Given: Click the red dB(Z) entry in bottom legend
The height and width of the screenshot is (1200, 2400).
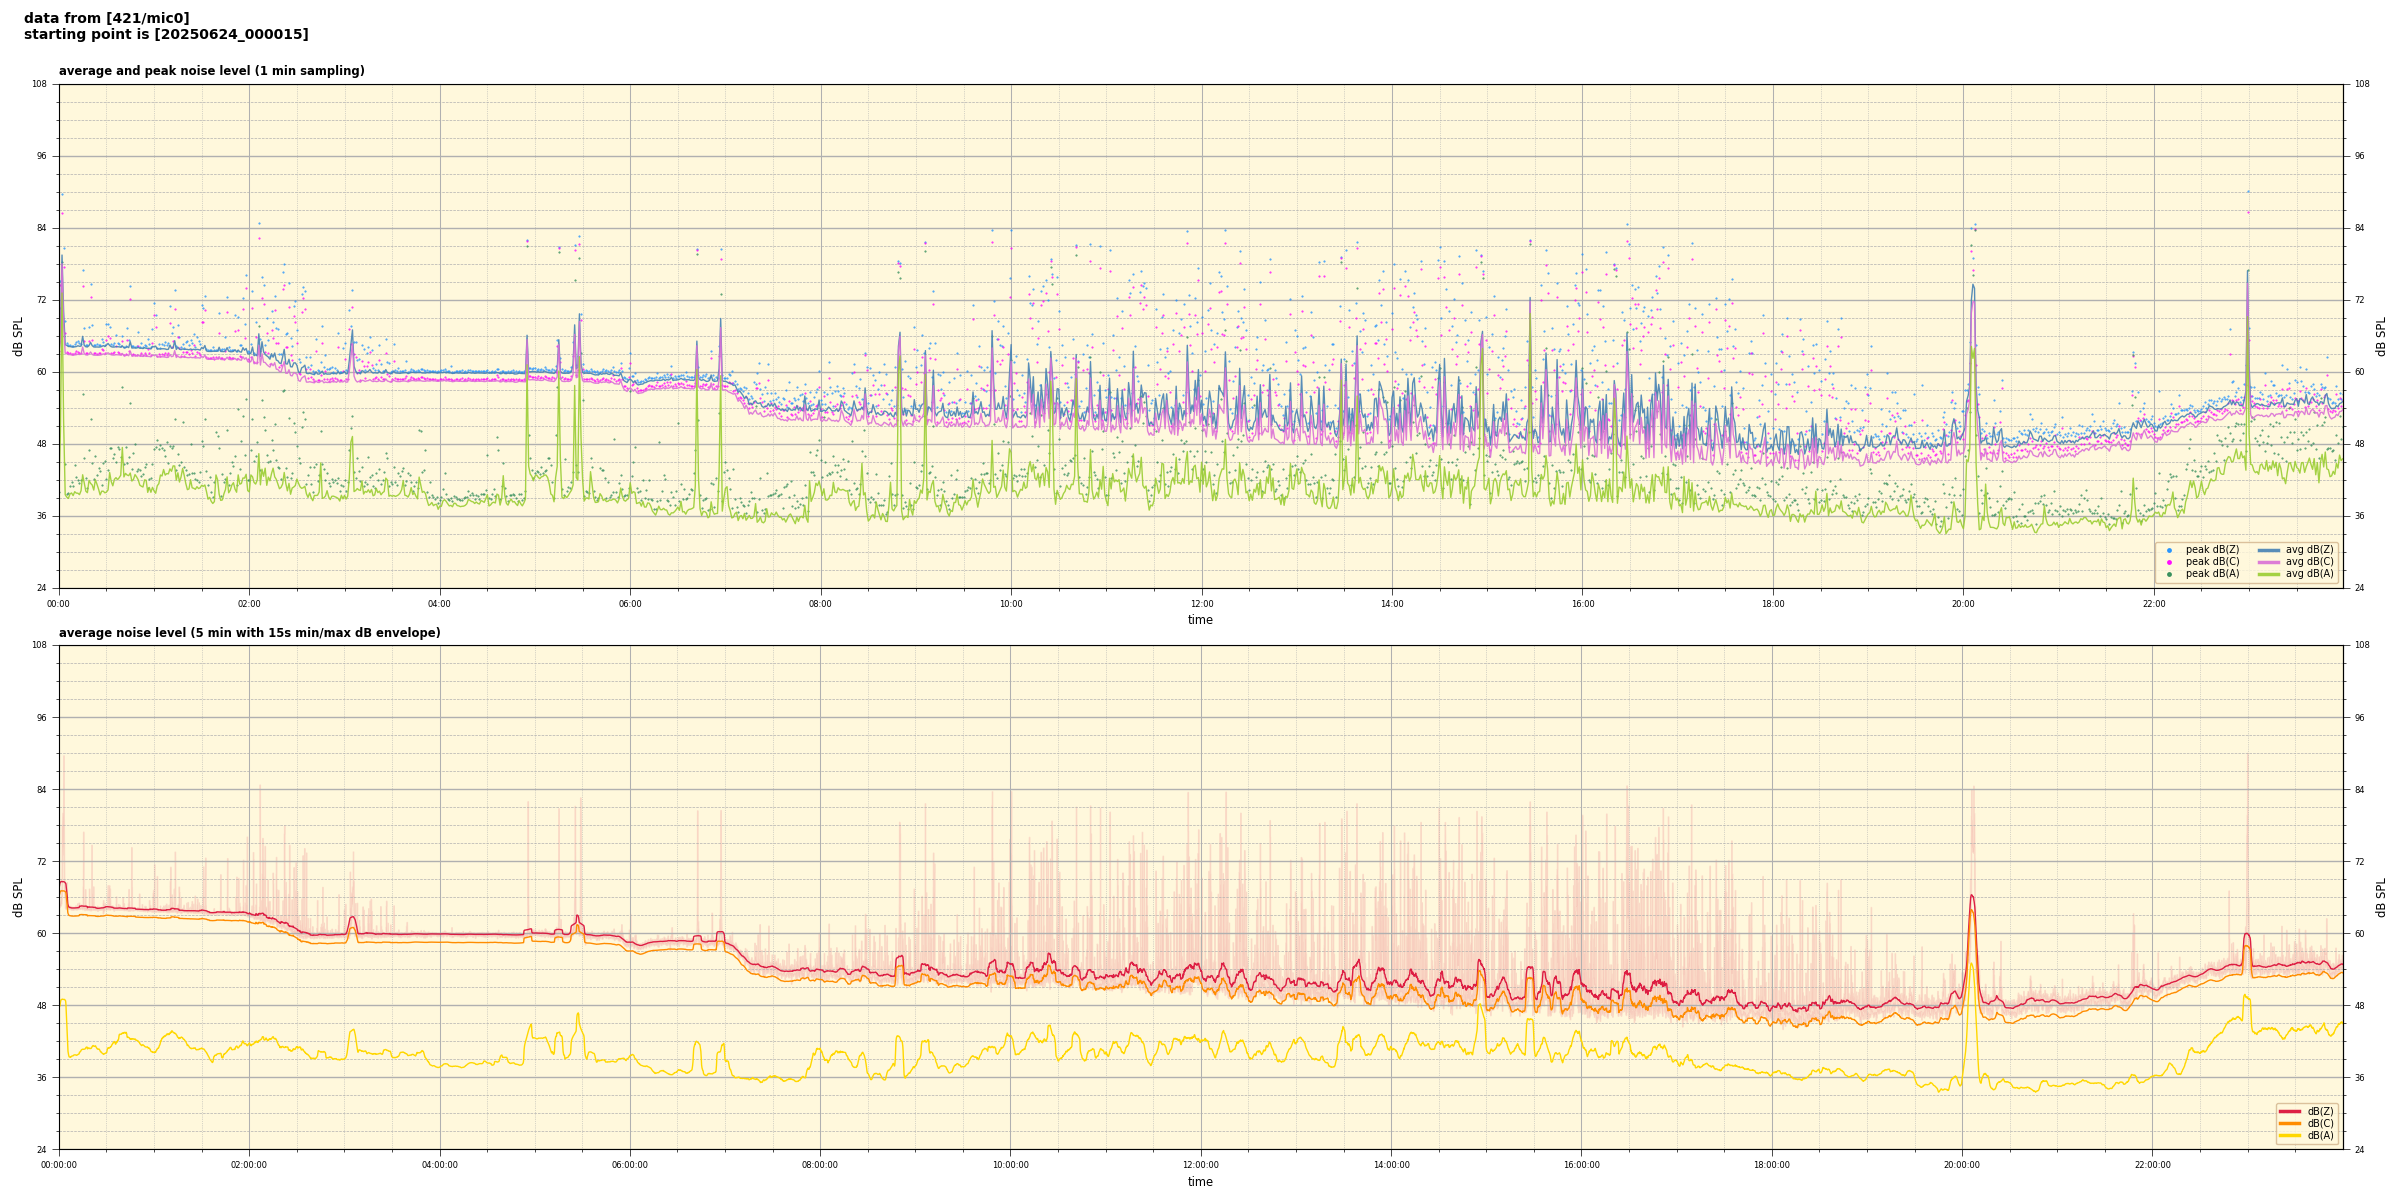Looking at the screenshot, I should coord(2290,1111).
